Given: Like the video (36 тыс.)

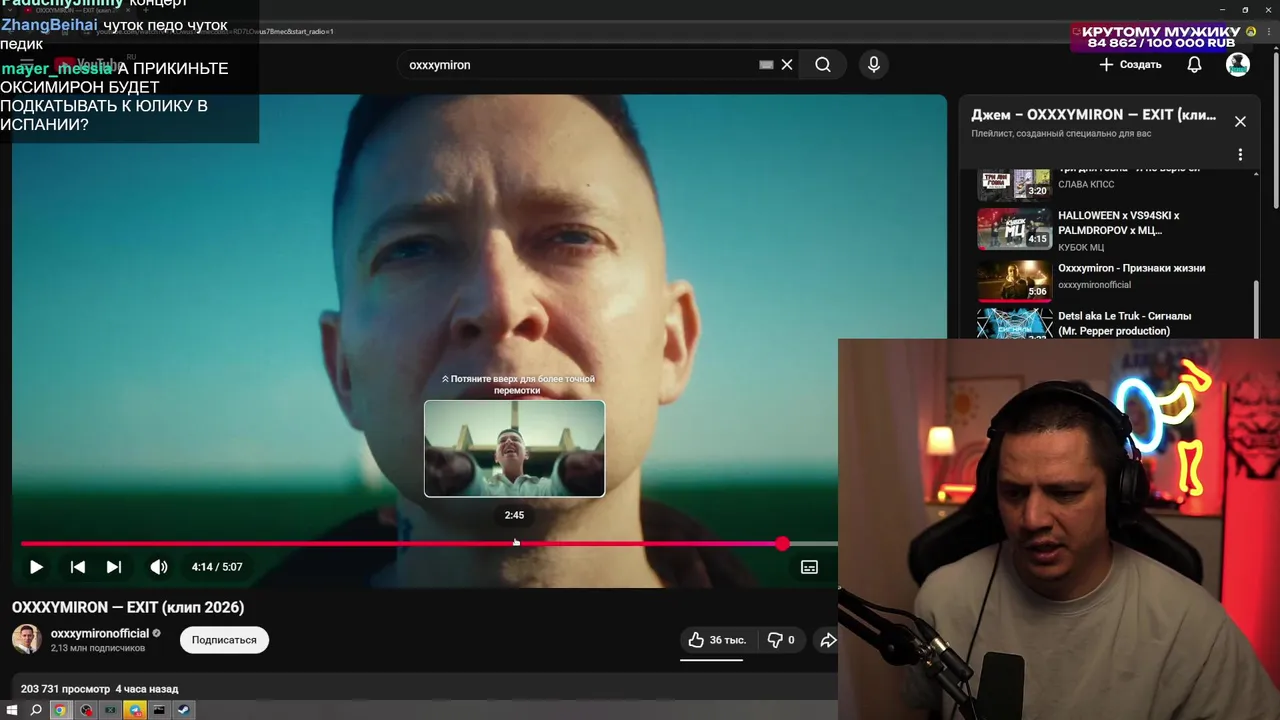Looking at the screenshot, I should tap(717, 640).
